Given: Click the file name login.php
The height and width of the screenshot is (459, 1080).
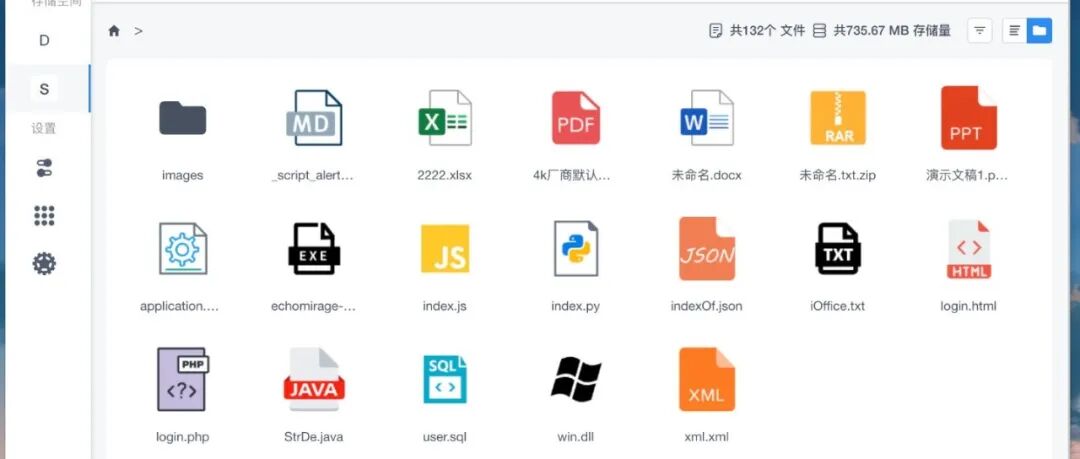Looking at the screenshot, I should click(x=183, y=437).
